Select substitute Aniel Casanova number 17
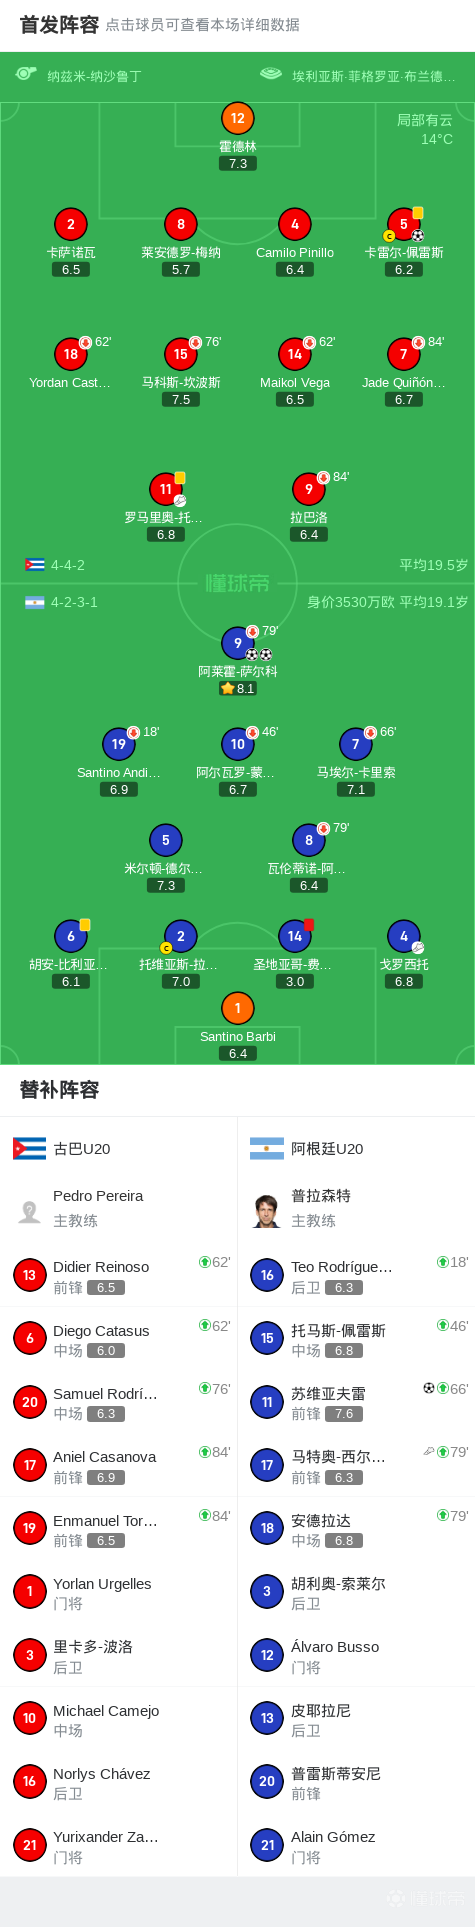This screenshot has width=475, height=1927. coord(119,1465)
